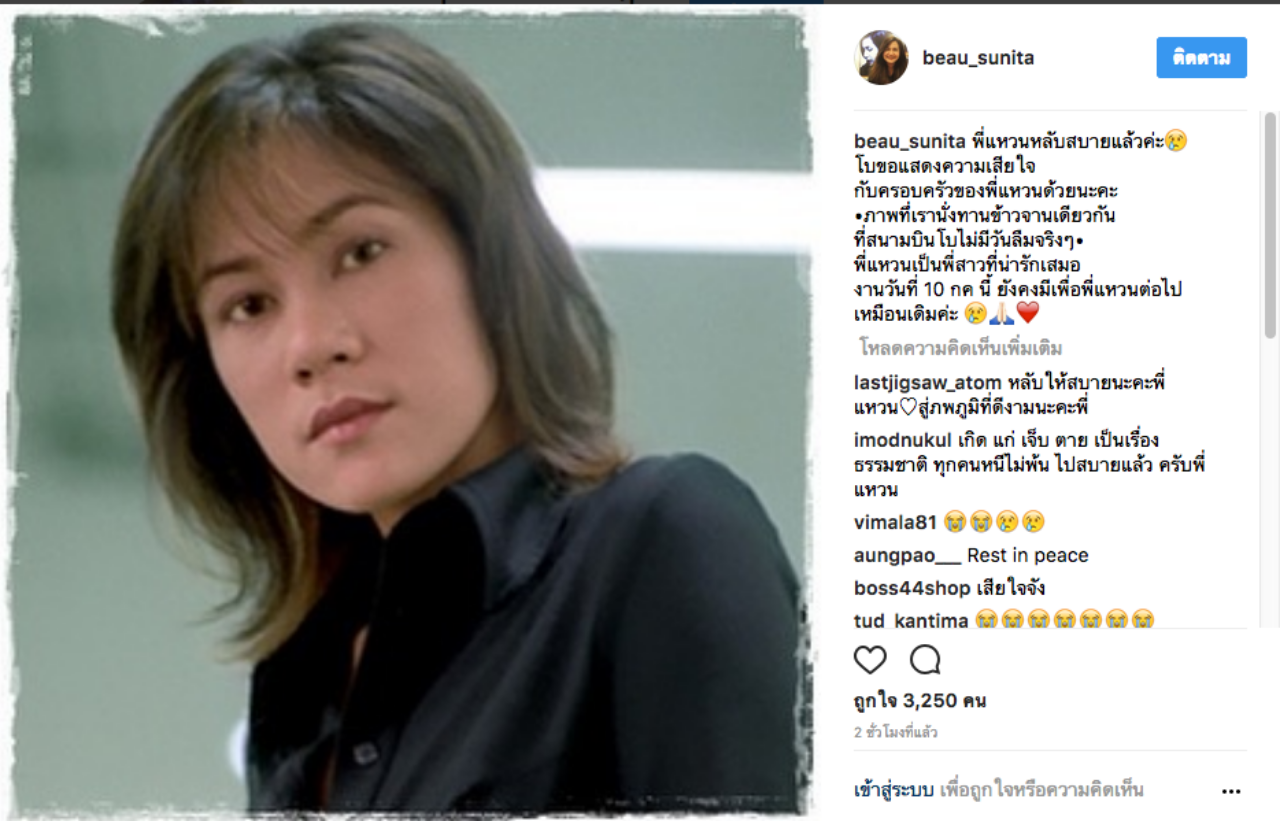This screenshot has width=1280, height=821.
Task: View the 3,250 likes count list
Action: tap(920, 701)
